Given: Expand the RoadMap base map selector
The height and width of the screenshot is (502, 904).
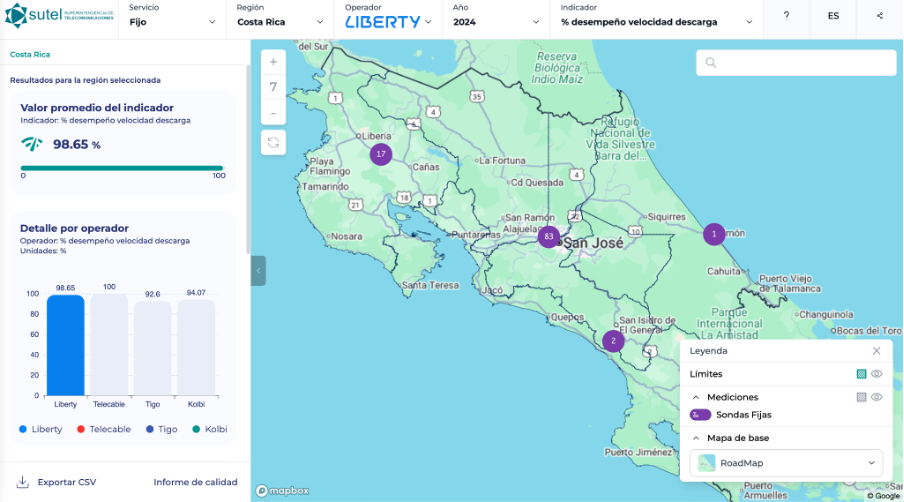Looking at the screenshot, I should pos(785,463).
